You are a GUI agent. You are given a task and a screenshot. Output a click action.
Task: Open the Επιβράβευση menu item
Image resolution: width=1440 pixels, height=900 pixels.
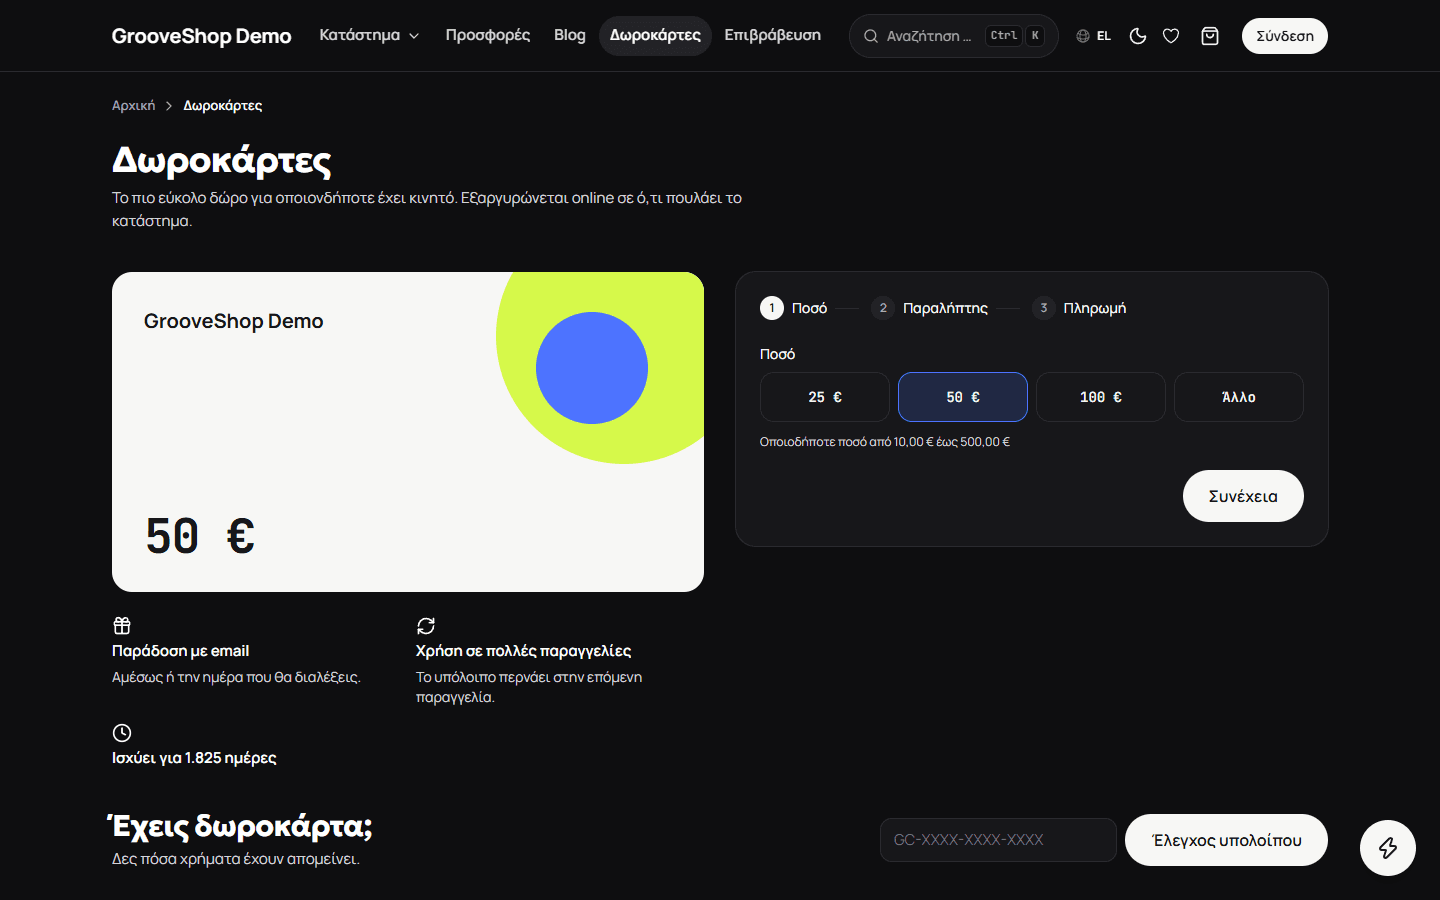pyautogui.click(x=773, y=36)
